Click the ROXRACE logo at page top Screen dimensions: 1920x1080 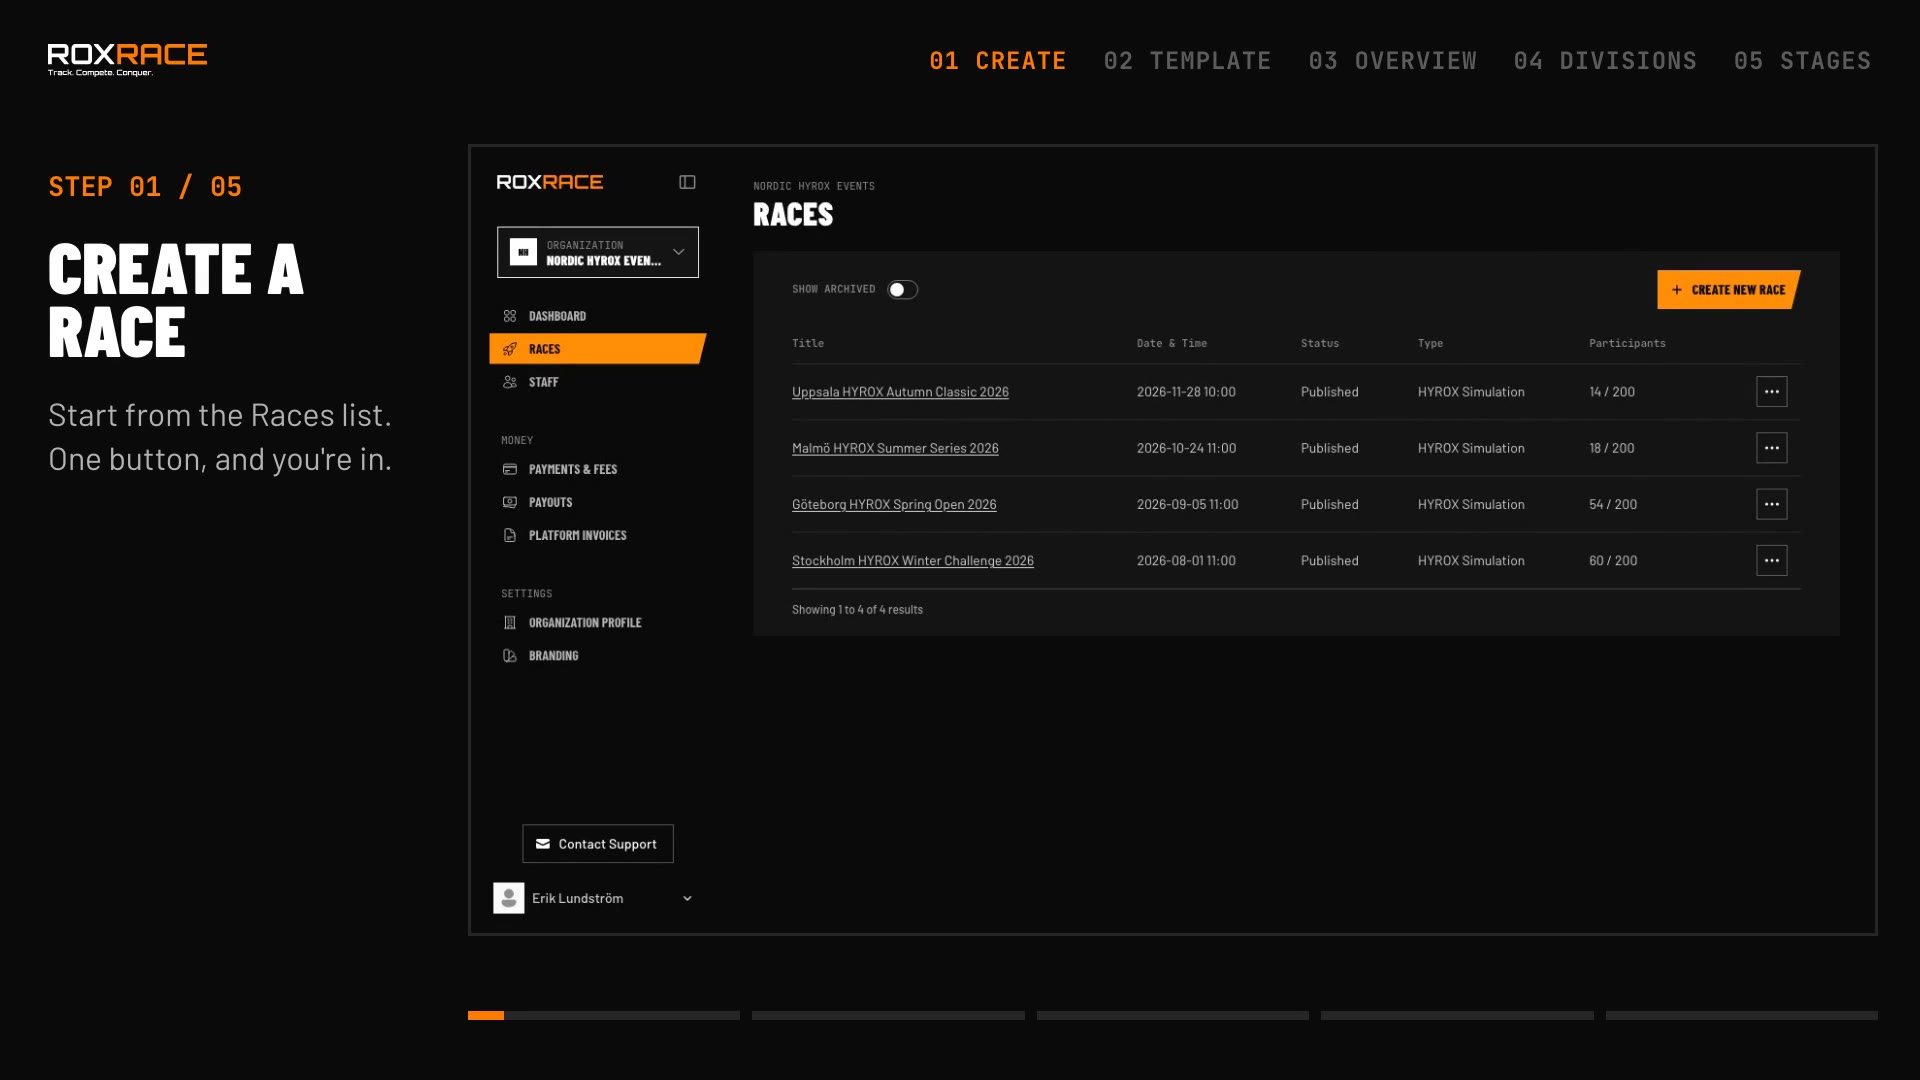coord(127,60)
